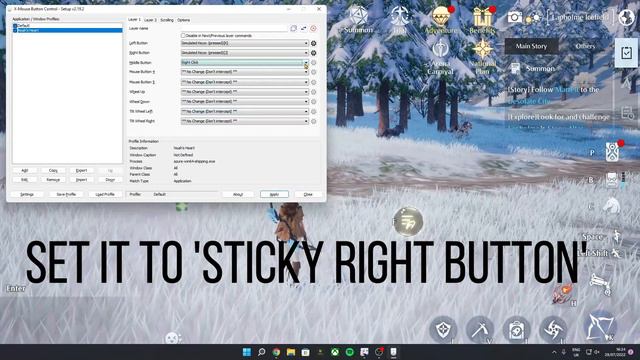The image size is (640, 360).
Task: Switch to the Layer 2 tab
Action: click(x=150, y=20)
